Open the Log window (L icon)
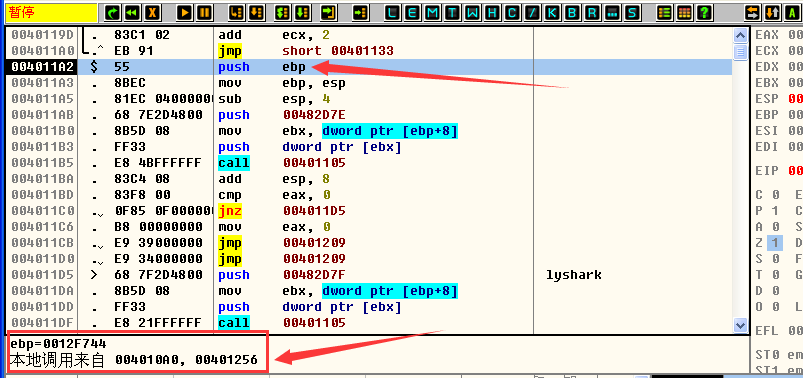803x378 pixels. 393,12
